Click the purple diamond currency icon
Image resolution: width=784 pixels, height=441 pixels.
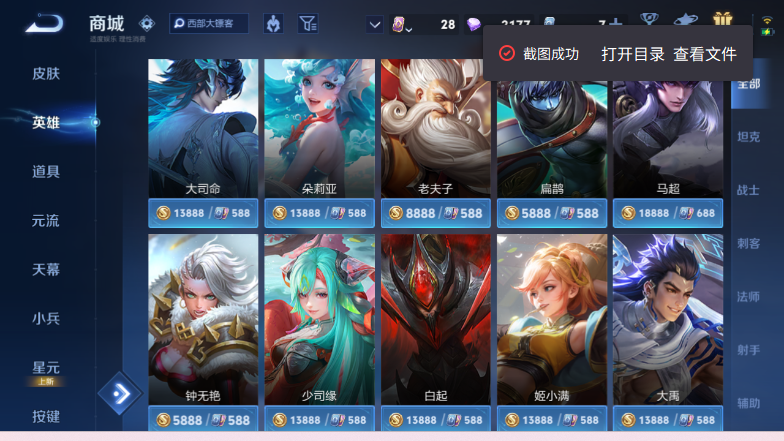pos(473,24)
